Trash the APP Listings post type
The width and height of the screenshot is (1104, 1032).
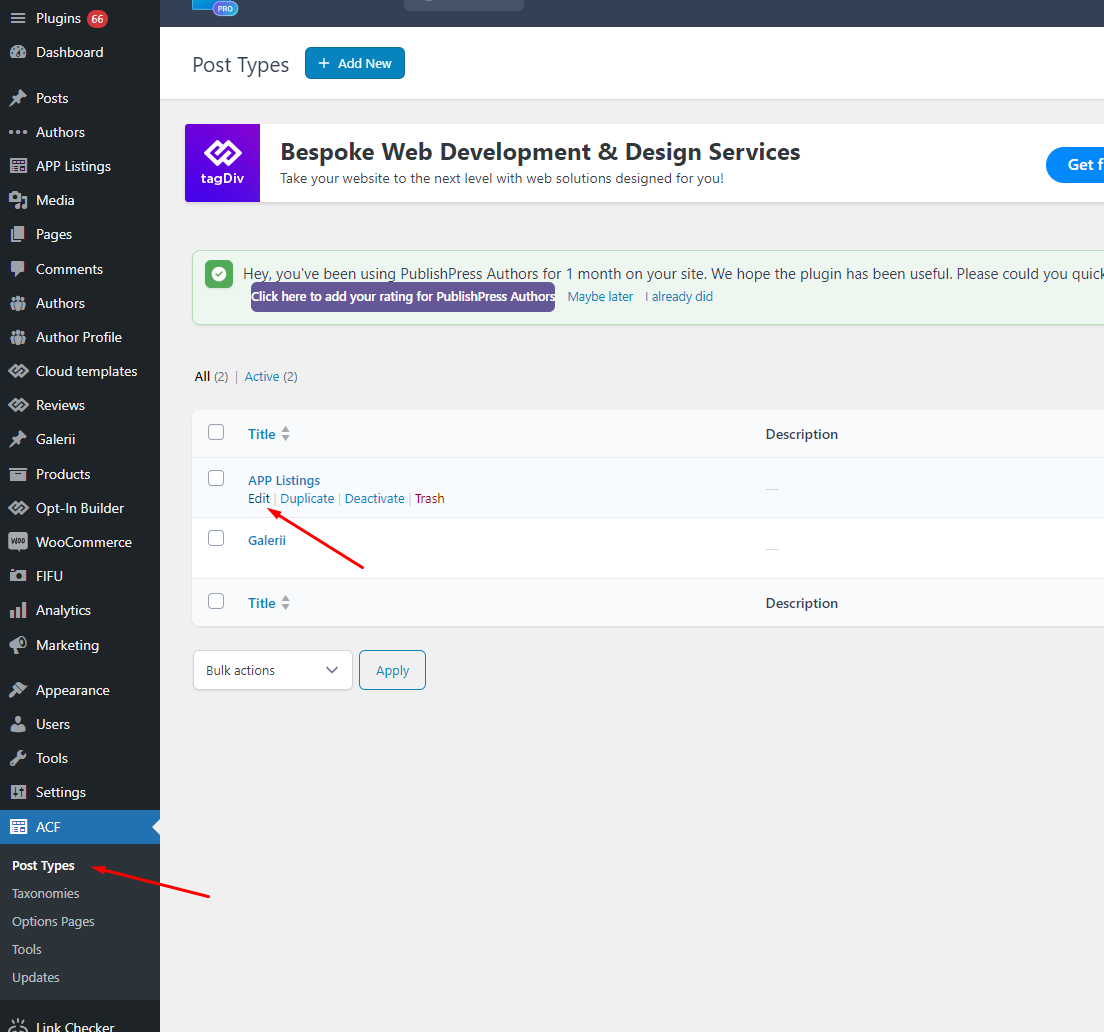[429, 498]
